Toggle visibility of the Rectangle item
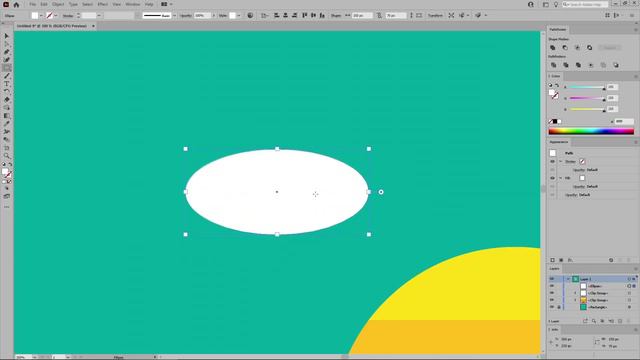The image size is (640, 360). [552, 307]
